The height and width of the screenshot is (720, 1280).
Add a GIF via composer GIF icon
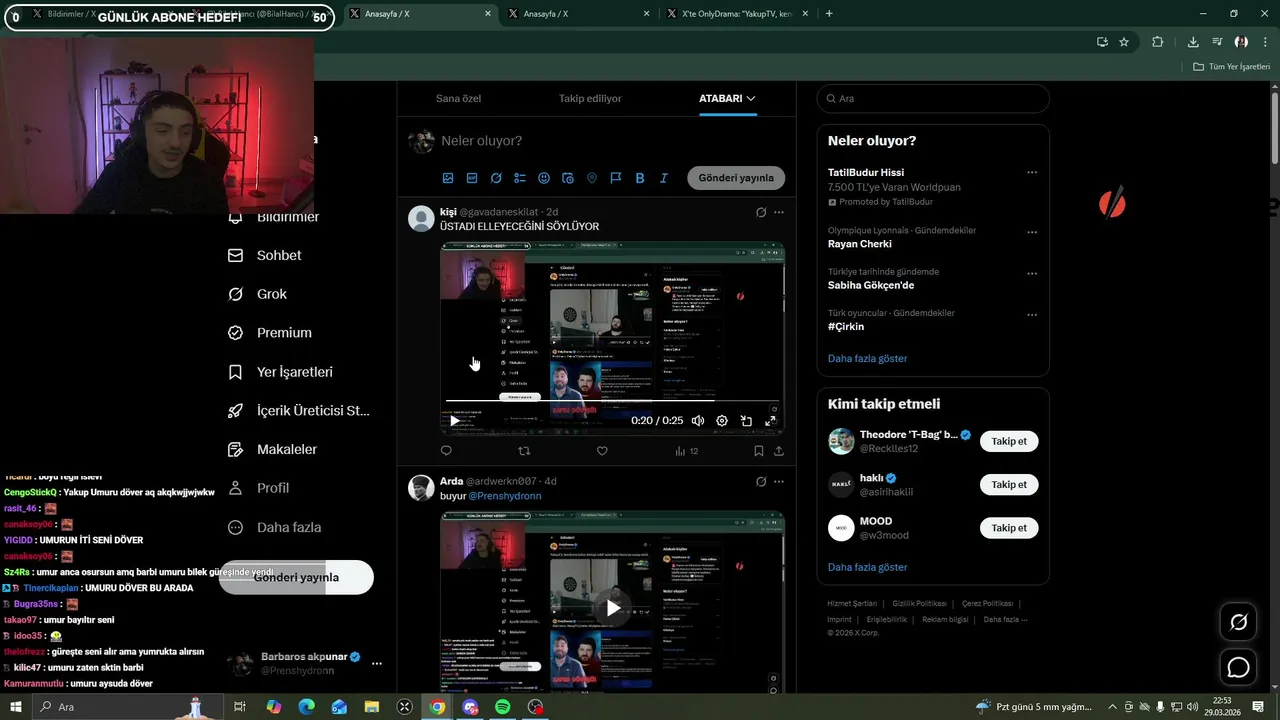[472, 178]
